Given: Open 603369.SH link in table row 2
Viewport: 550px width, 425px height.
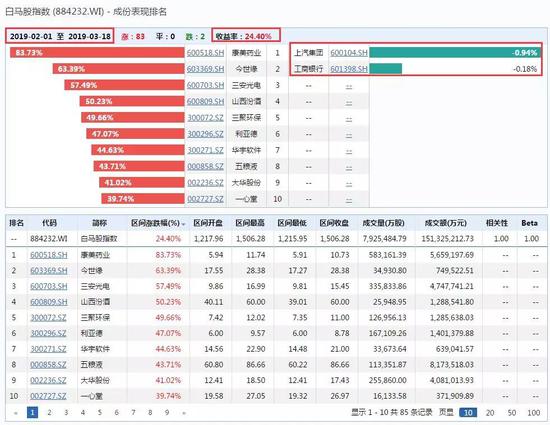Looking at the screenshot, I should 48,271.
